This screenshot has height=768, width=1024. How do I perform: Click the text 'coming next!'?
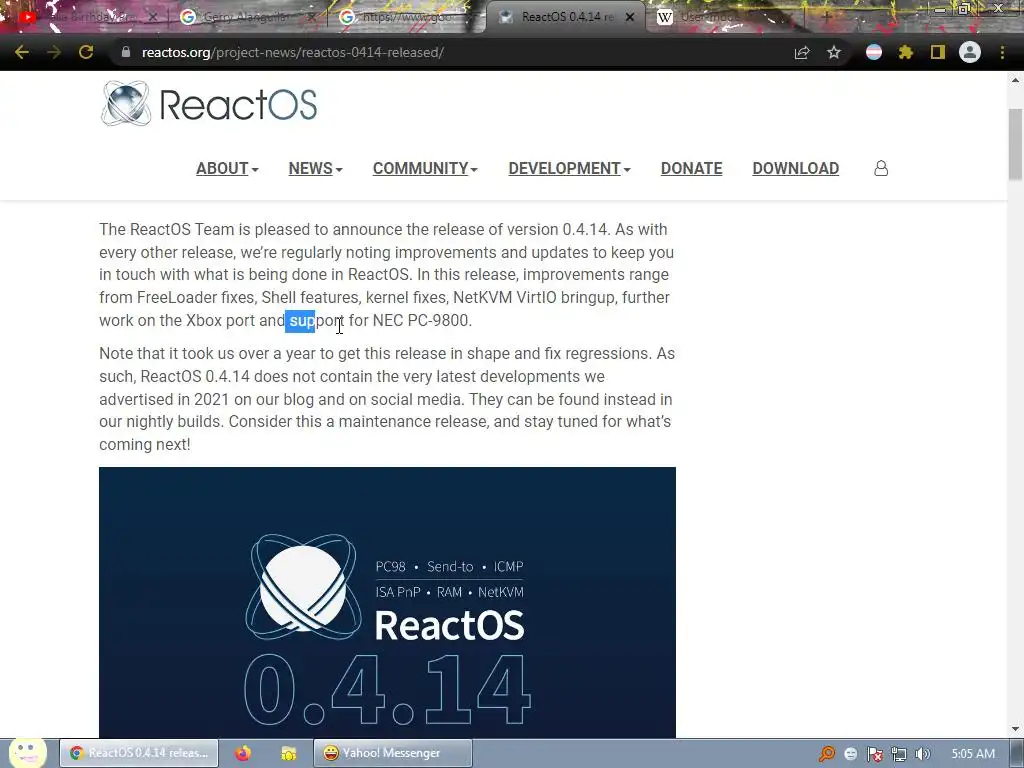[145, 445]
